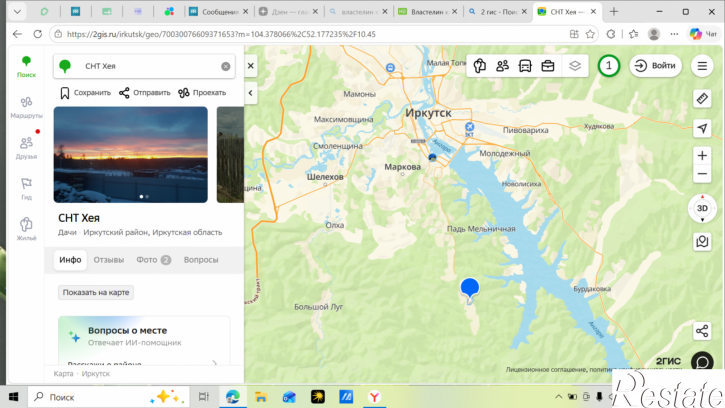This screenshot has height=408, width=725.
Task: Switch to the 2 гис search tab
Action: click(x=497, y=12)
